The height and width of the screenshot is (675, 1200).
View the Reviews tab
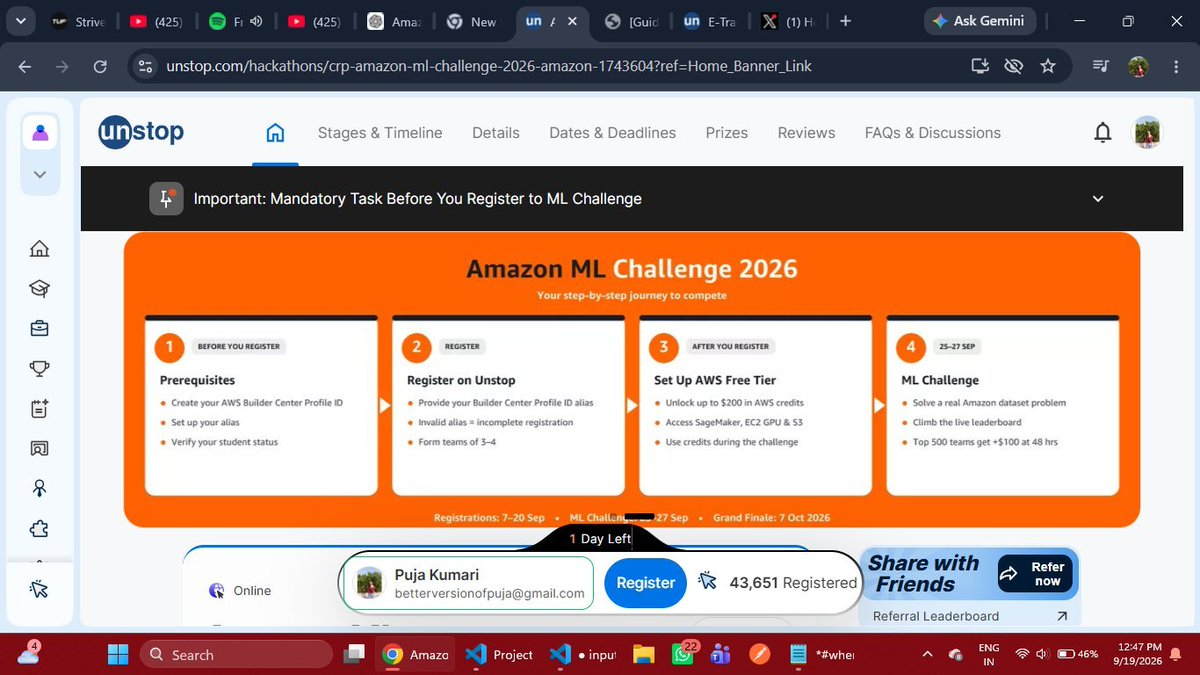(x=806, y=133)
